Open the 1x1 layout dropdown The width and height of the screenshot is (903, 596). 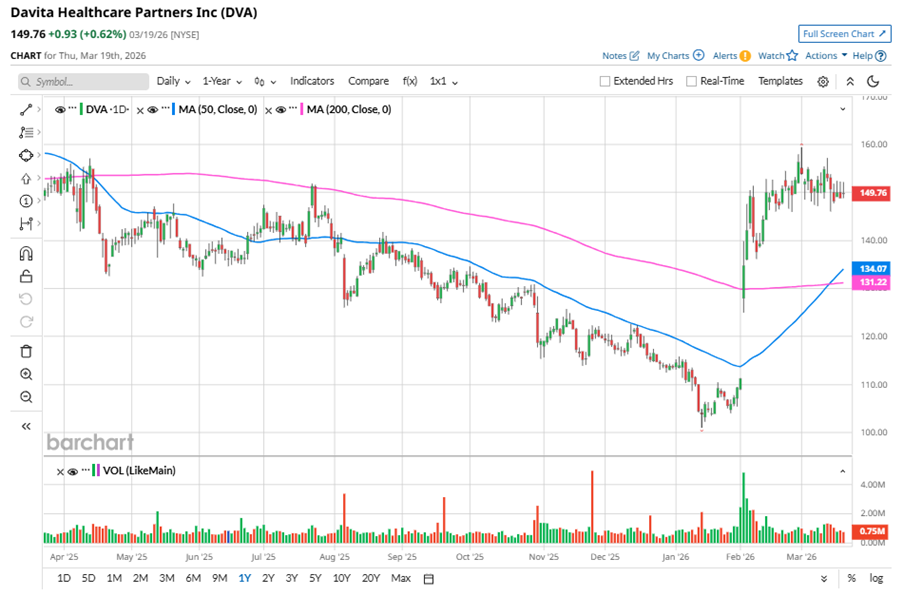tap(443, 81)
